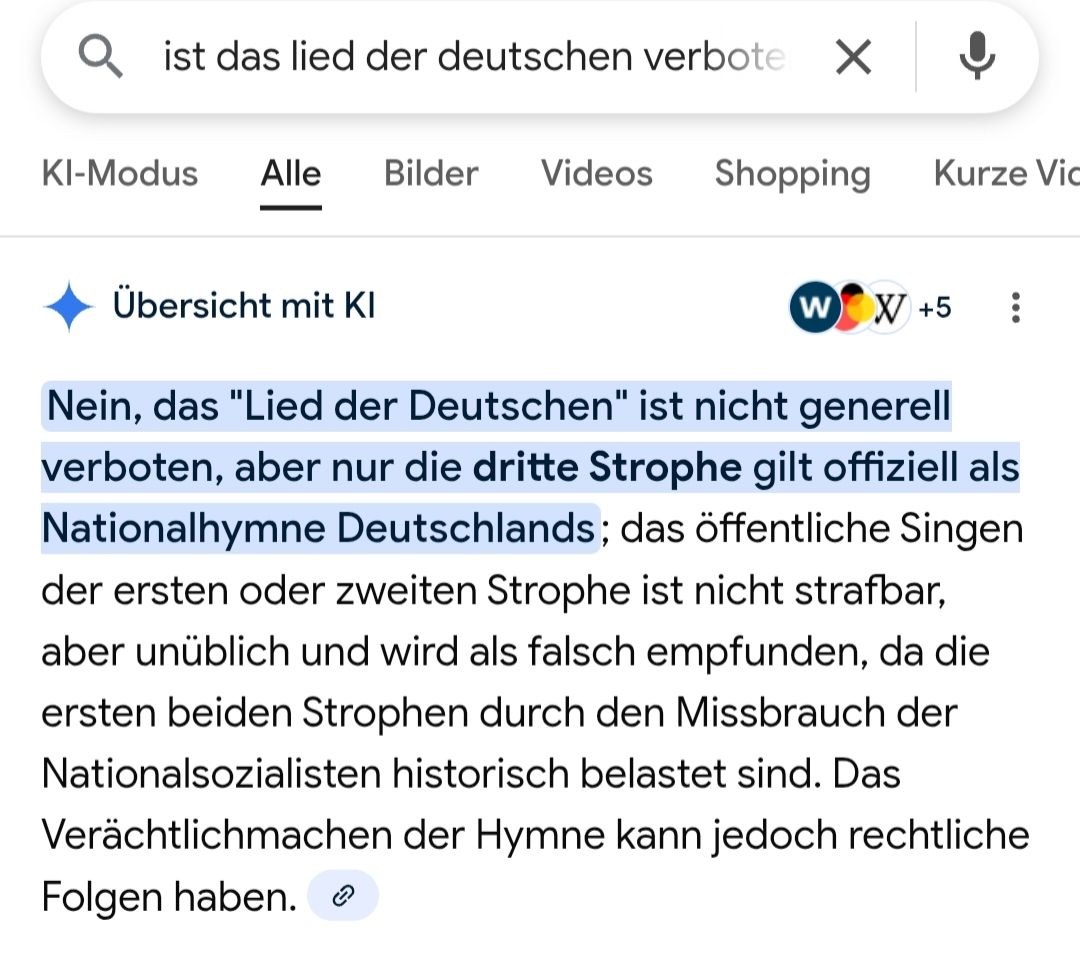The height and width of the screenshot is (974, 1080).
Task: Open the partially visible Kurze Videos tab
Action: (1005, 174)
